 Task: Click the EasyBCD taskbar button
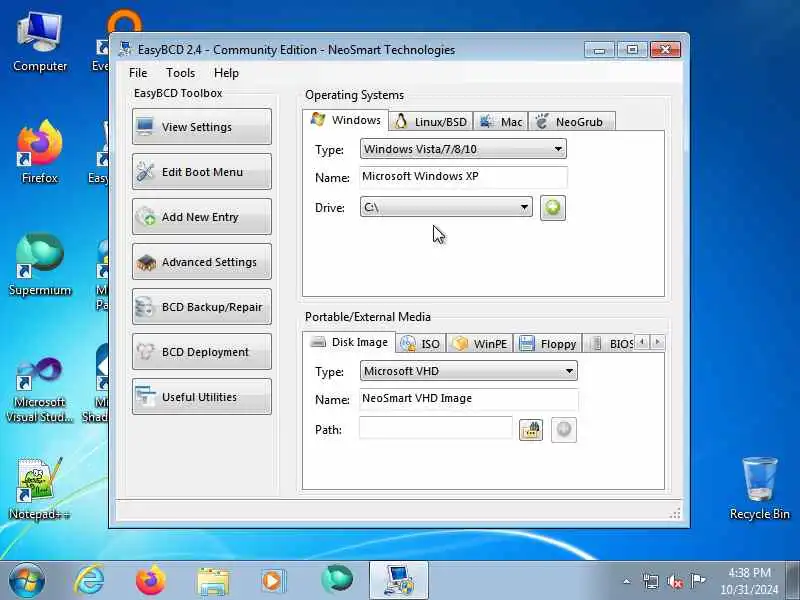tap(398, 581)
